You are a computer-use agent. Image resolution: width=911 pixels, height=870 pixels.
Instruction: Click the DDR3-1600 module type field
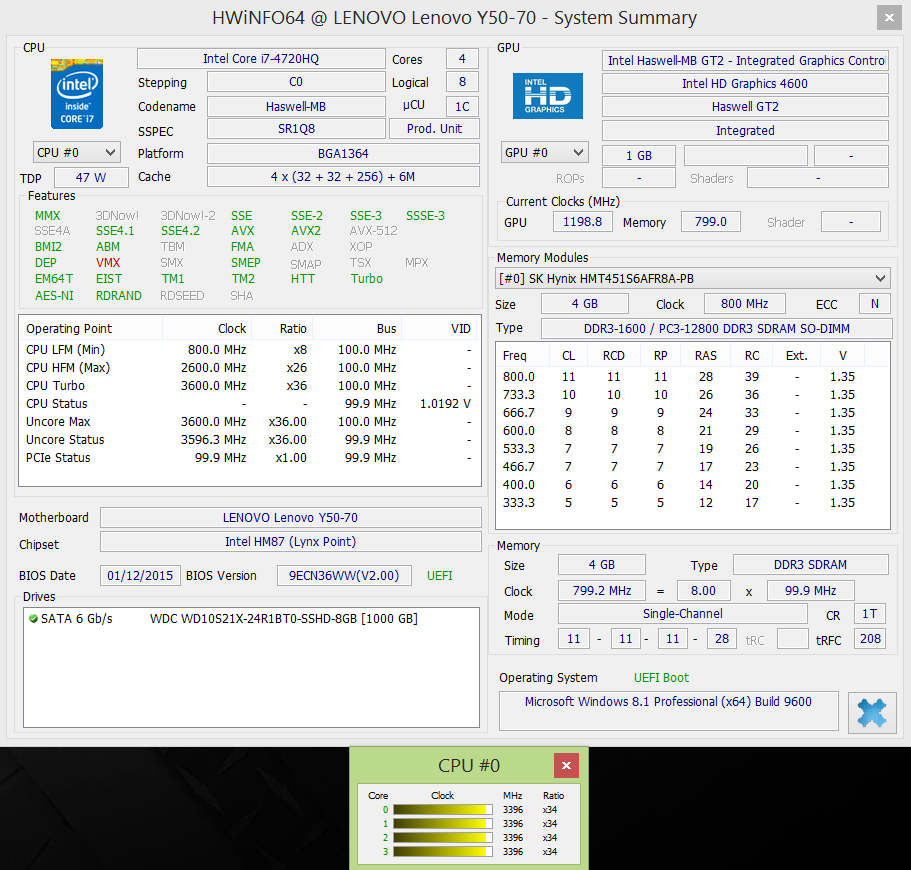pyautogui.click(x=716, y=328)
